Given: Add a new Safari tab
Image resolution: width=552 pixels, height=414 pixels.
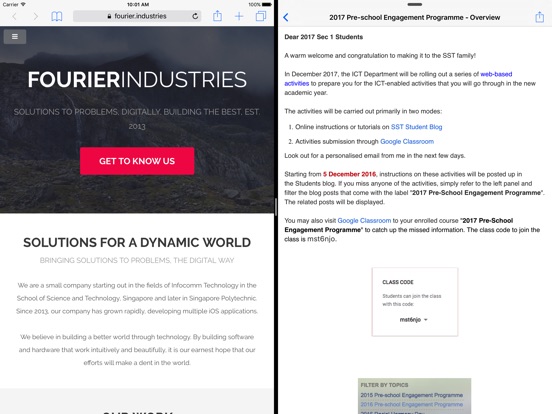Looking at the screenshot, I should coord(239,16).
